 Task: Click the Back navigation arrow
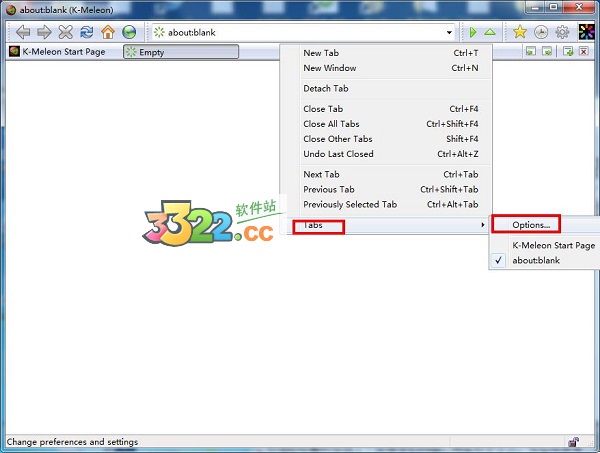click(x=23, y=32)
